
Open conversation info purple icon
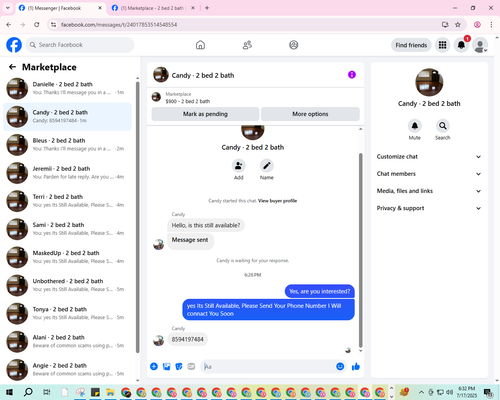pos(352,75)
